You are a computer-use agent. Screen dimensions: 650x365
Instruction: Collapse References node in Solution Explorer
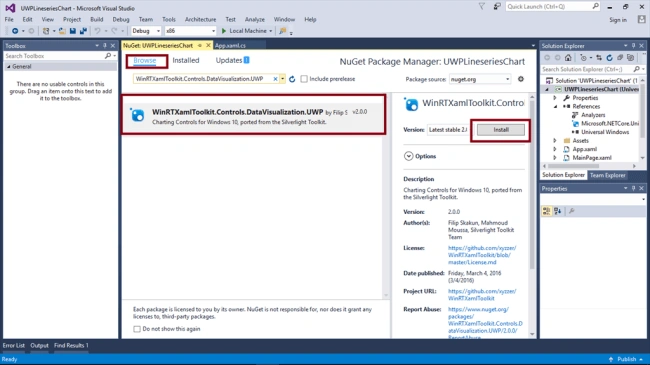(555, 107)
